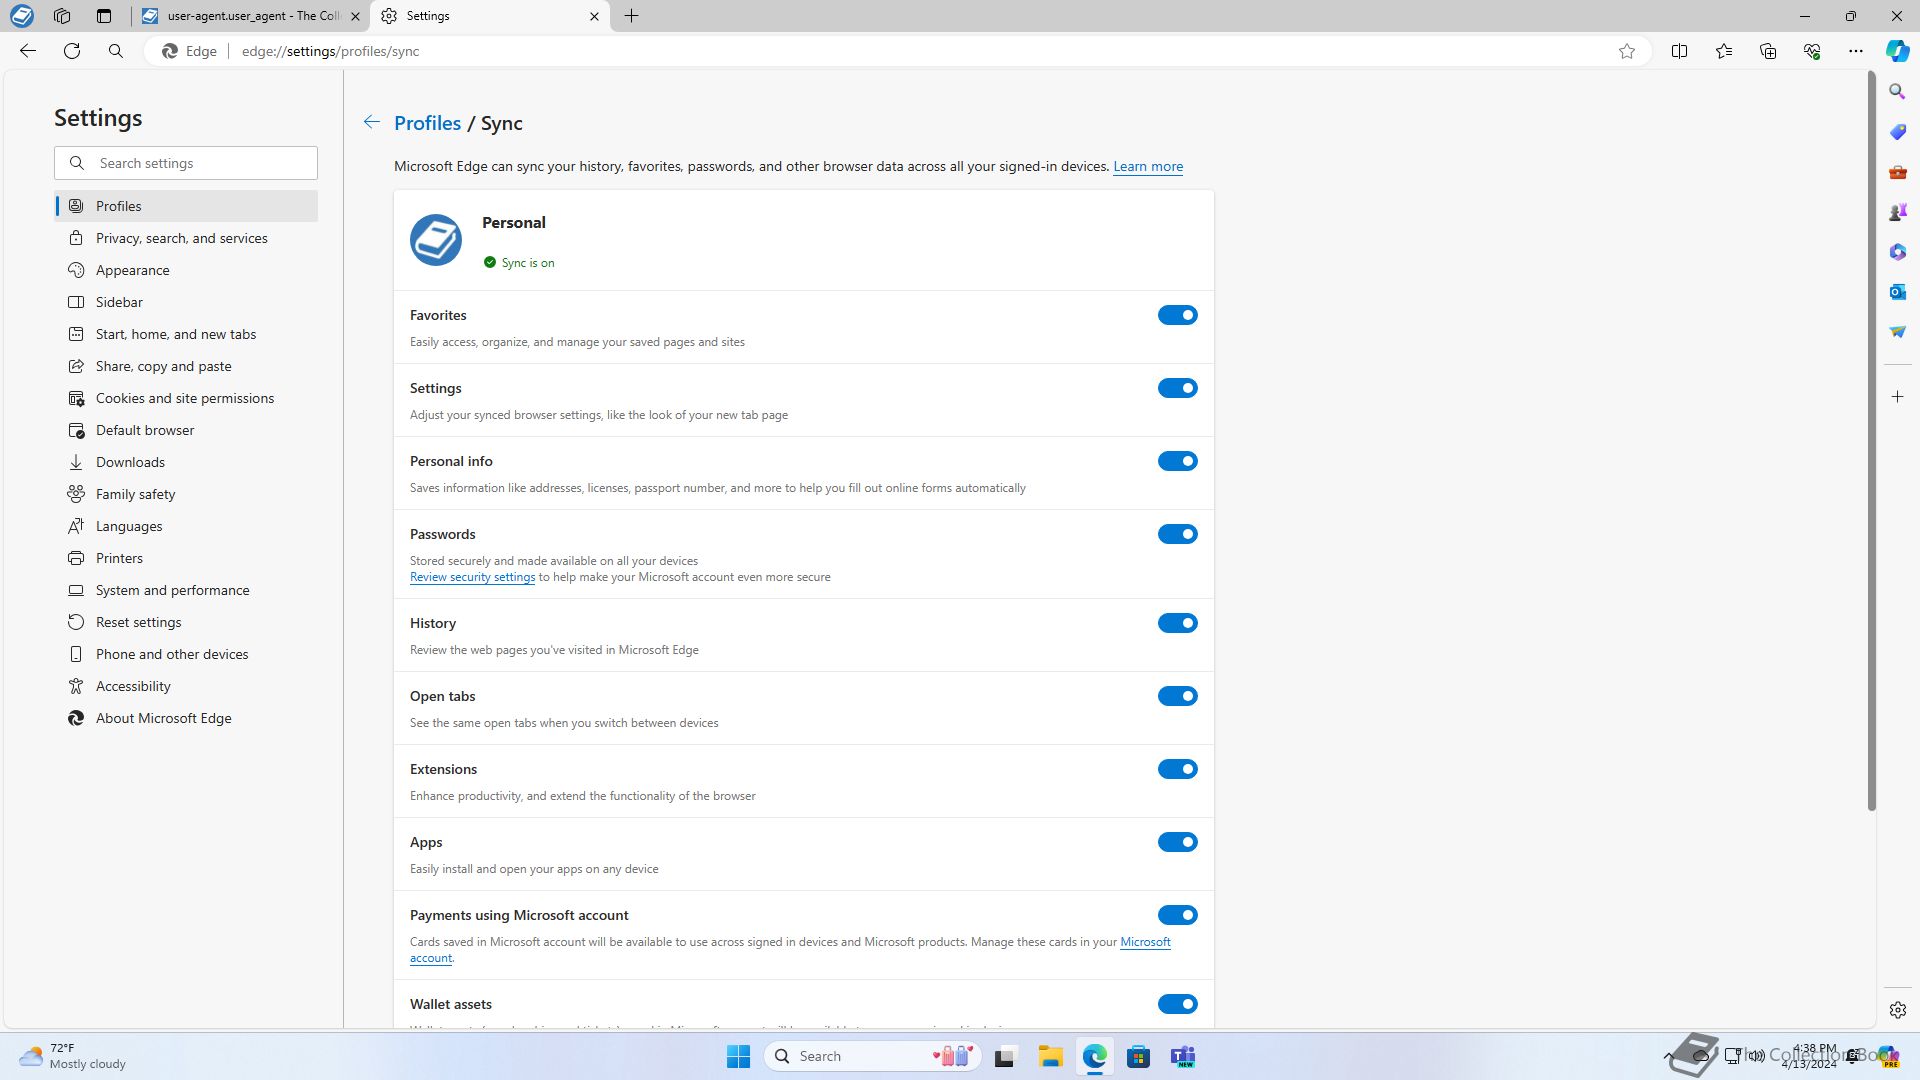Open Settings and more ellipsis menu
This screenshot has width=1920, height=1080.
(x=1856, y=51)
